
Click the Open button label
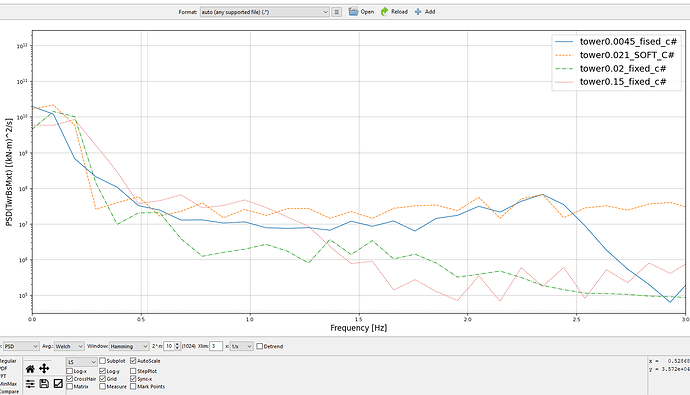tap(367, 12)
